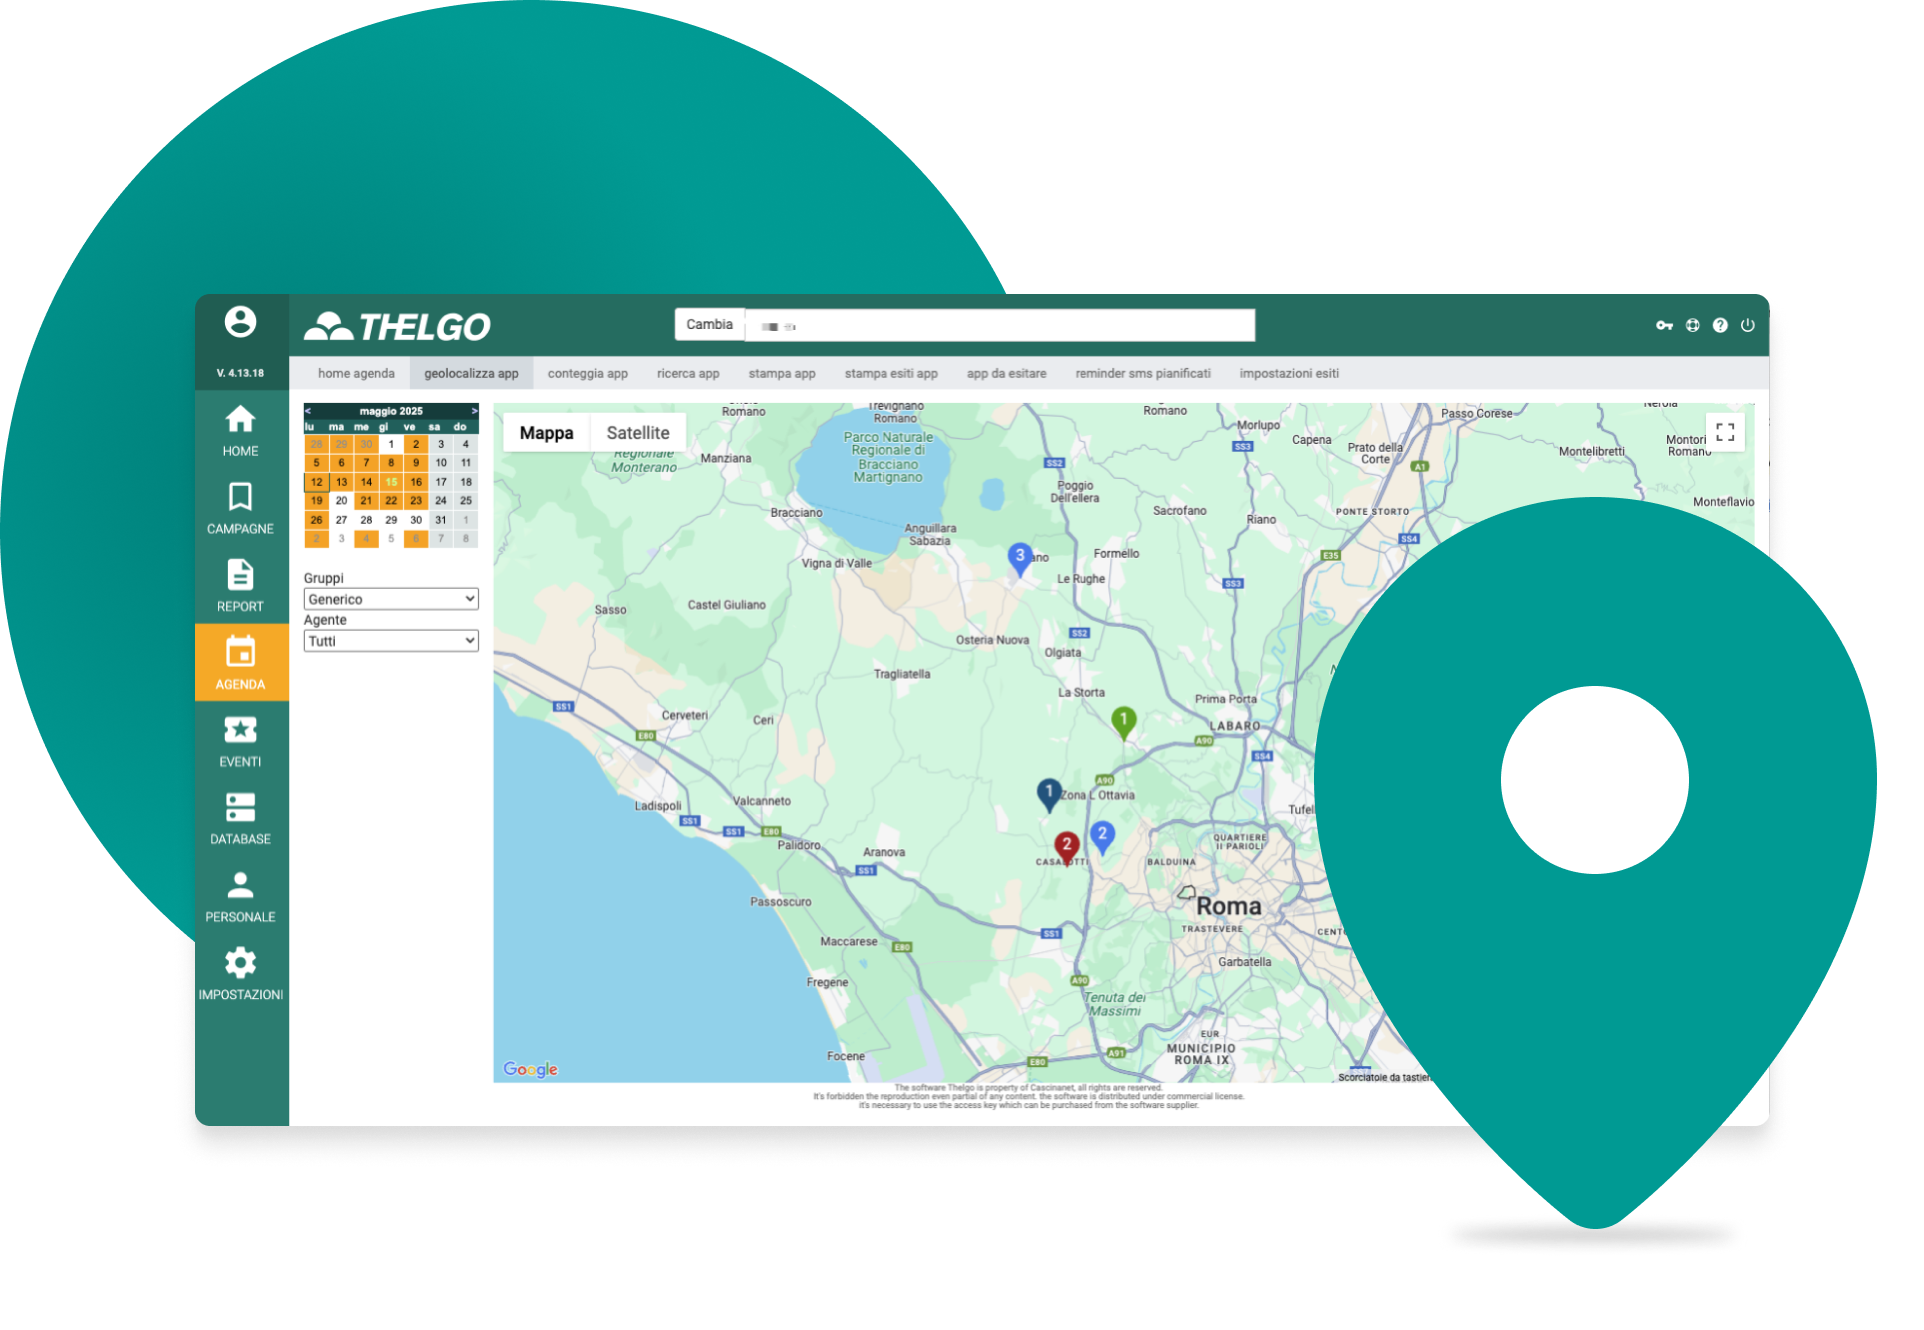Viewport: 1924px width, 1330px height.
Task: Click the red map marker numbered 2
Action: (1067, 848)
